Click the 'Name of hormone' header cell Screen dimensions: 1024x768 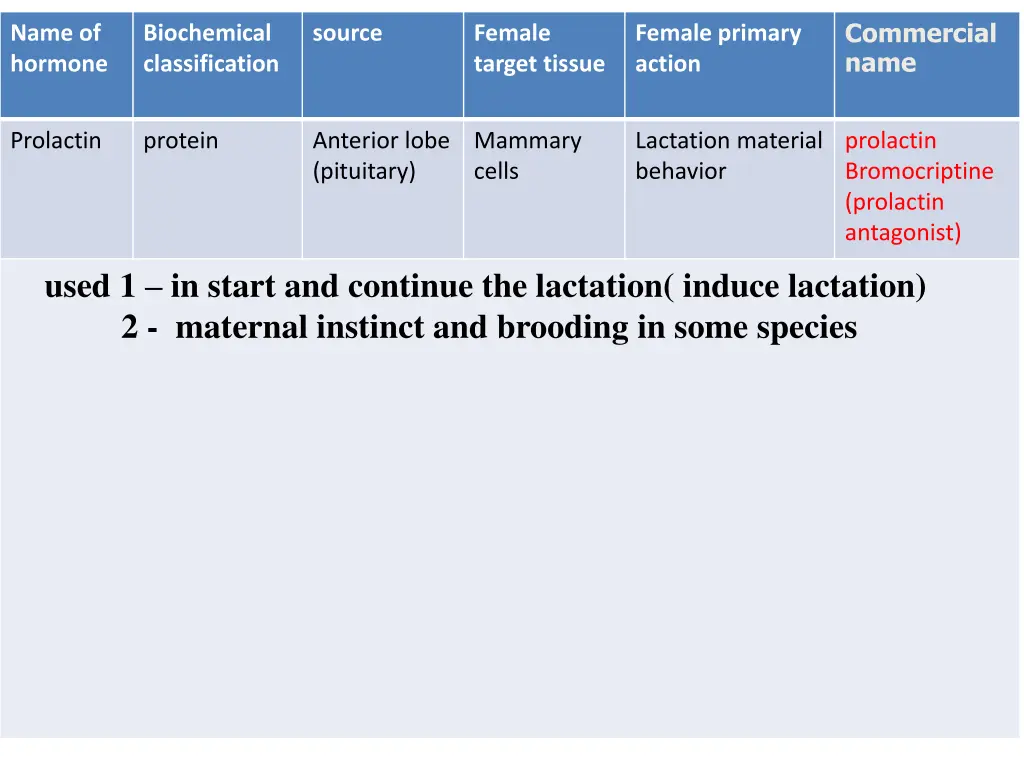point(66,64)
